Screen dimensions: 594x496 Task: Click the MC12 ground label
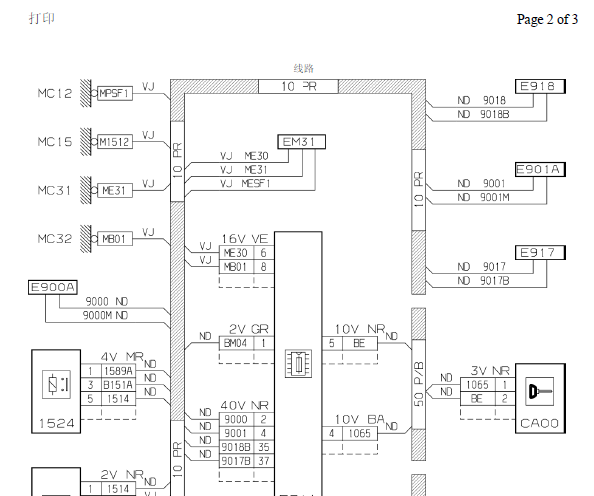point(55,93)
